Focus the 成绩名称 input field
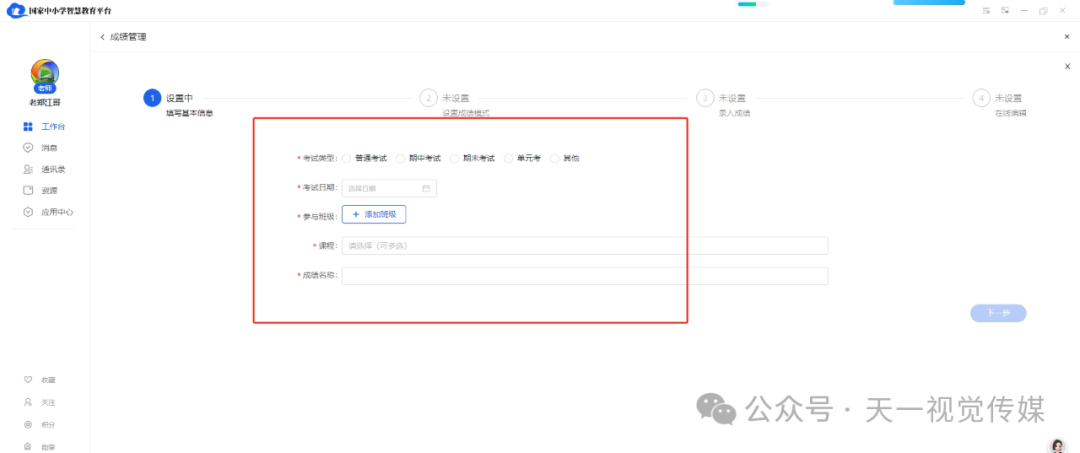This screenshot has width=1080, height=453. (x=585, y=276)
